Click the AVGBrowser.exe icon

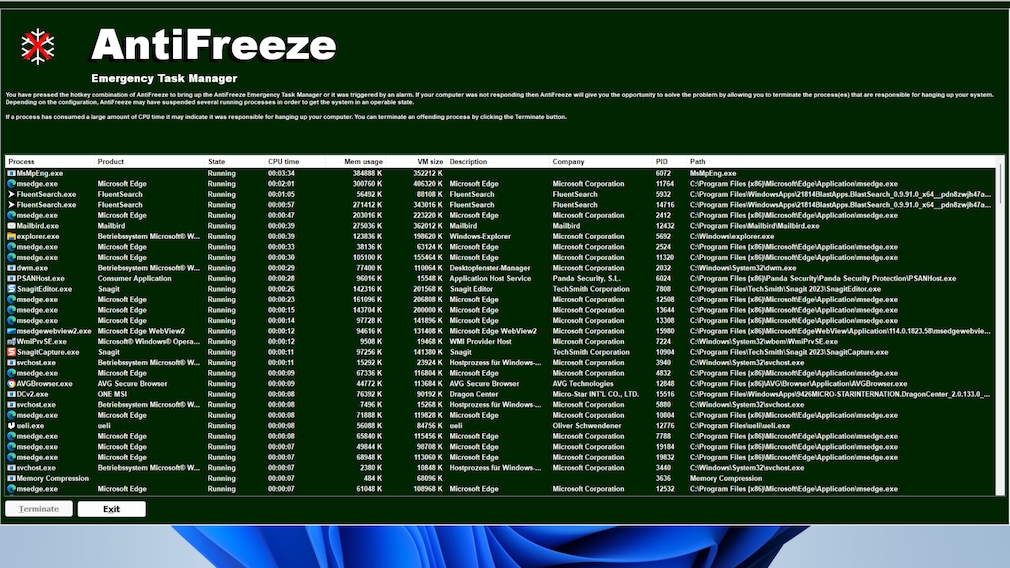[11, 383]
